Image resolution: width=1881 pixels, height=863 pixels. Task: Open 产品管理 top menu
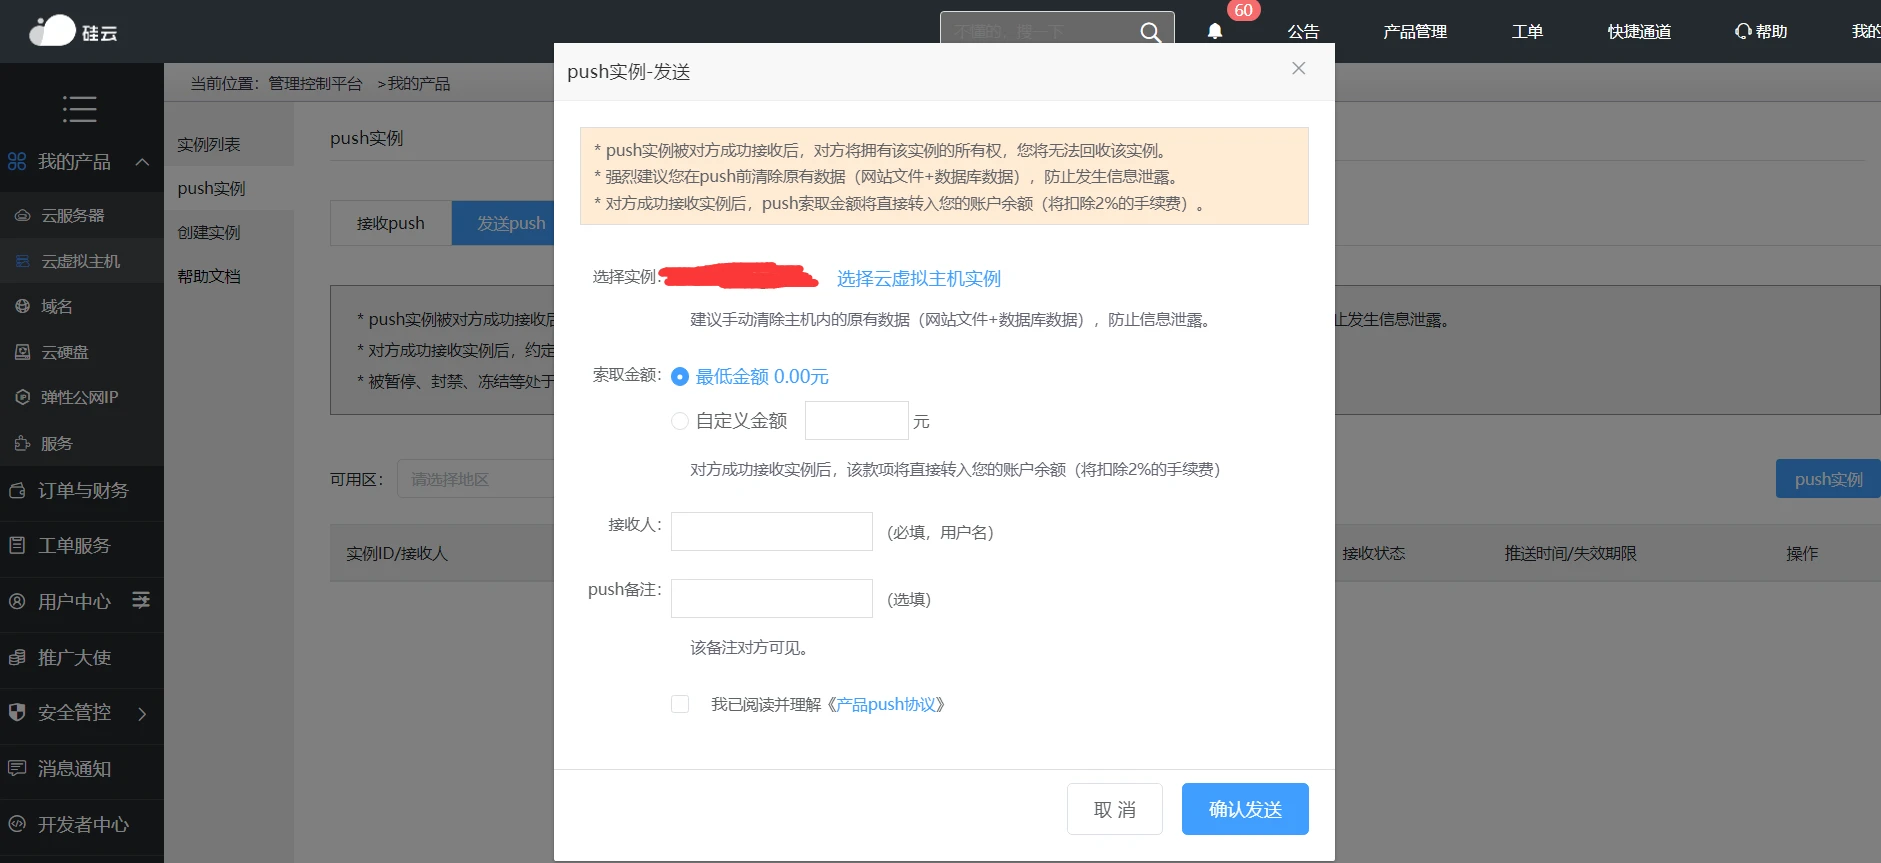(1415, 32)
